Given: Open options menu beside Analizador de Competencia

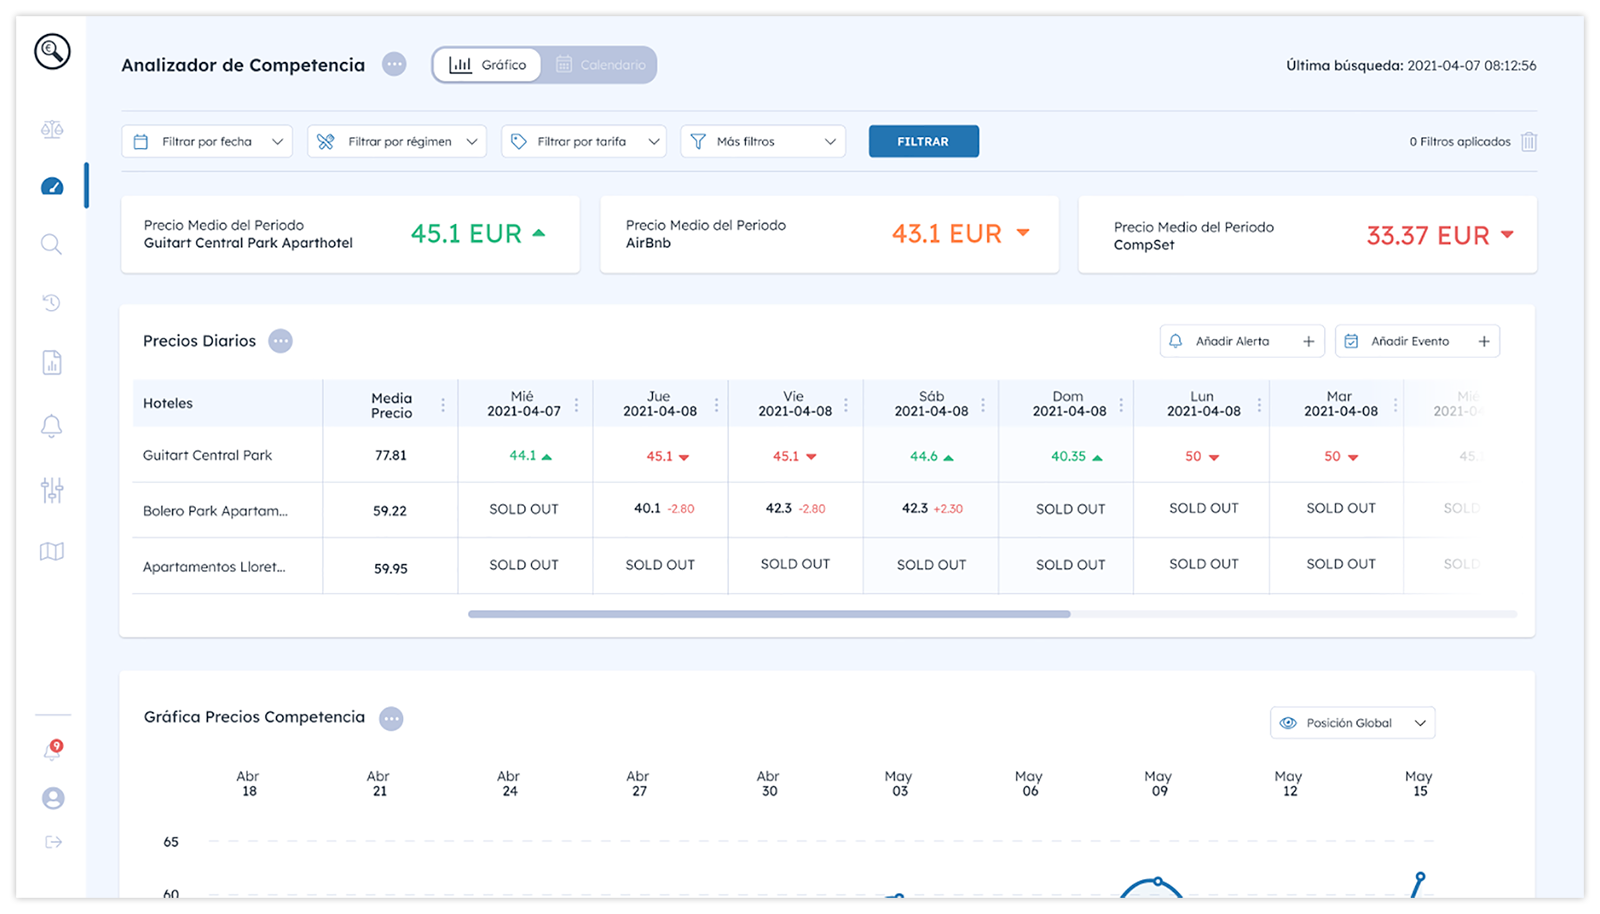Looking at the screenshot, I should 394,65.
